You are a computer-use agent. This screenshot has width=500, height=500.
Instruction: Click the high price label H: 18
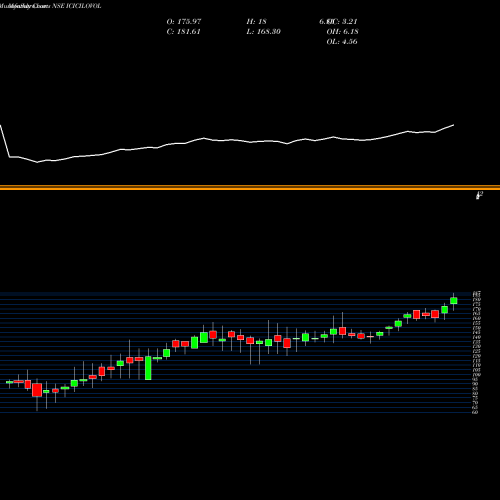pyautogui.click(x=256, y=21)
